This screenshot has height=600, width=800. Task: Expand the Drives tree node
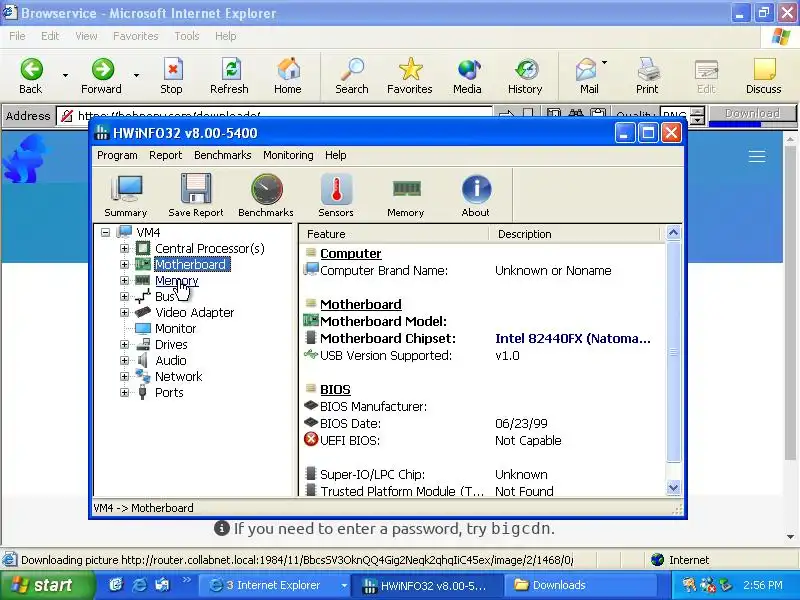[124, 344]
